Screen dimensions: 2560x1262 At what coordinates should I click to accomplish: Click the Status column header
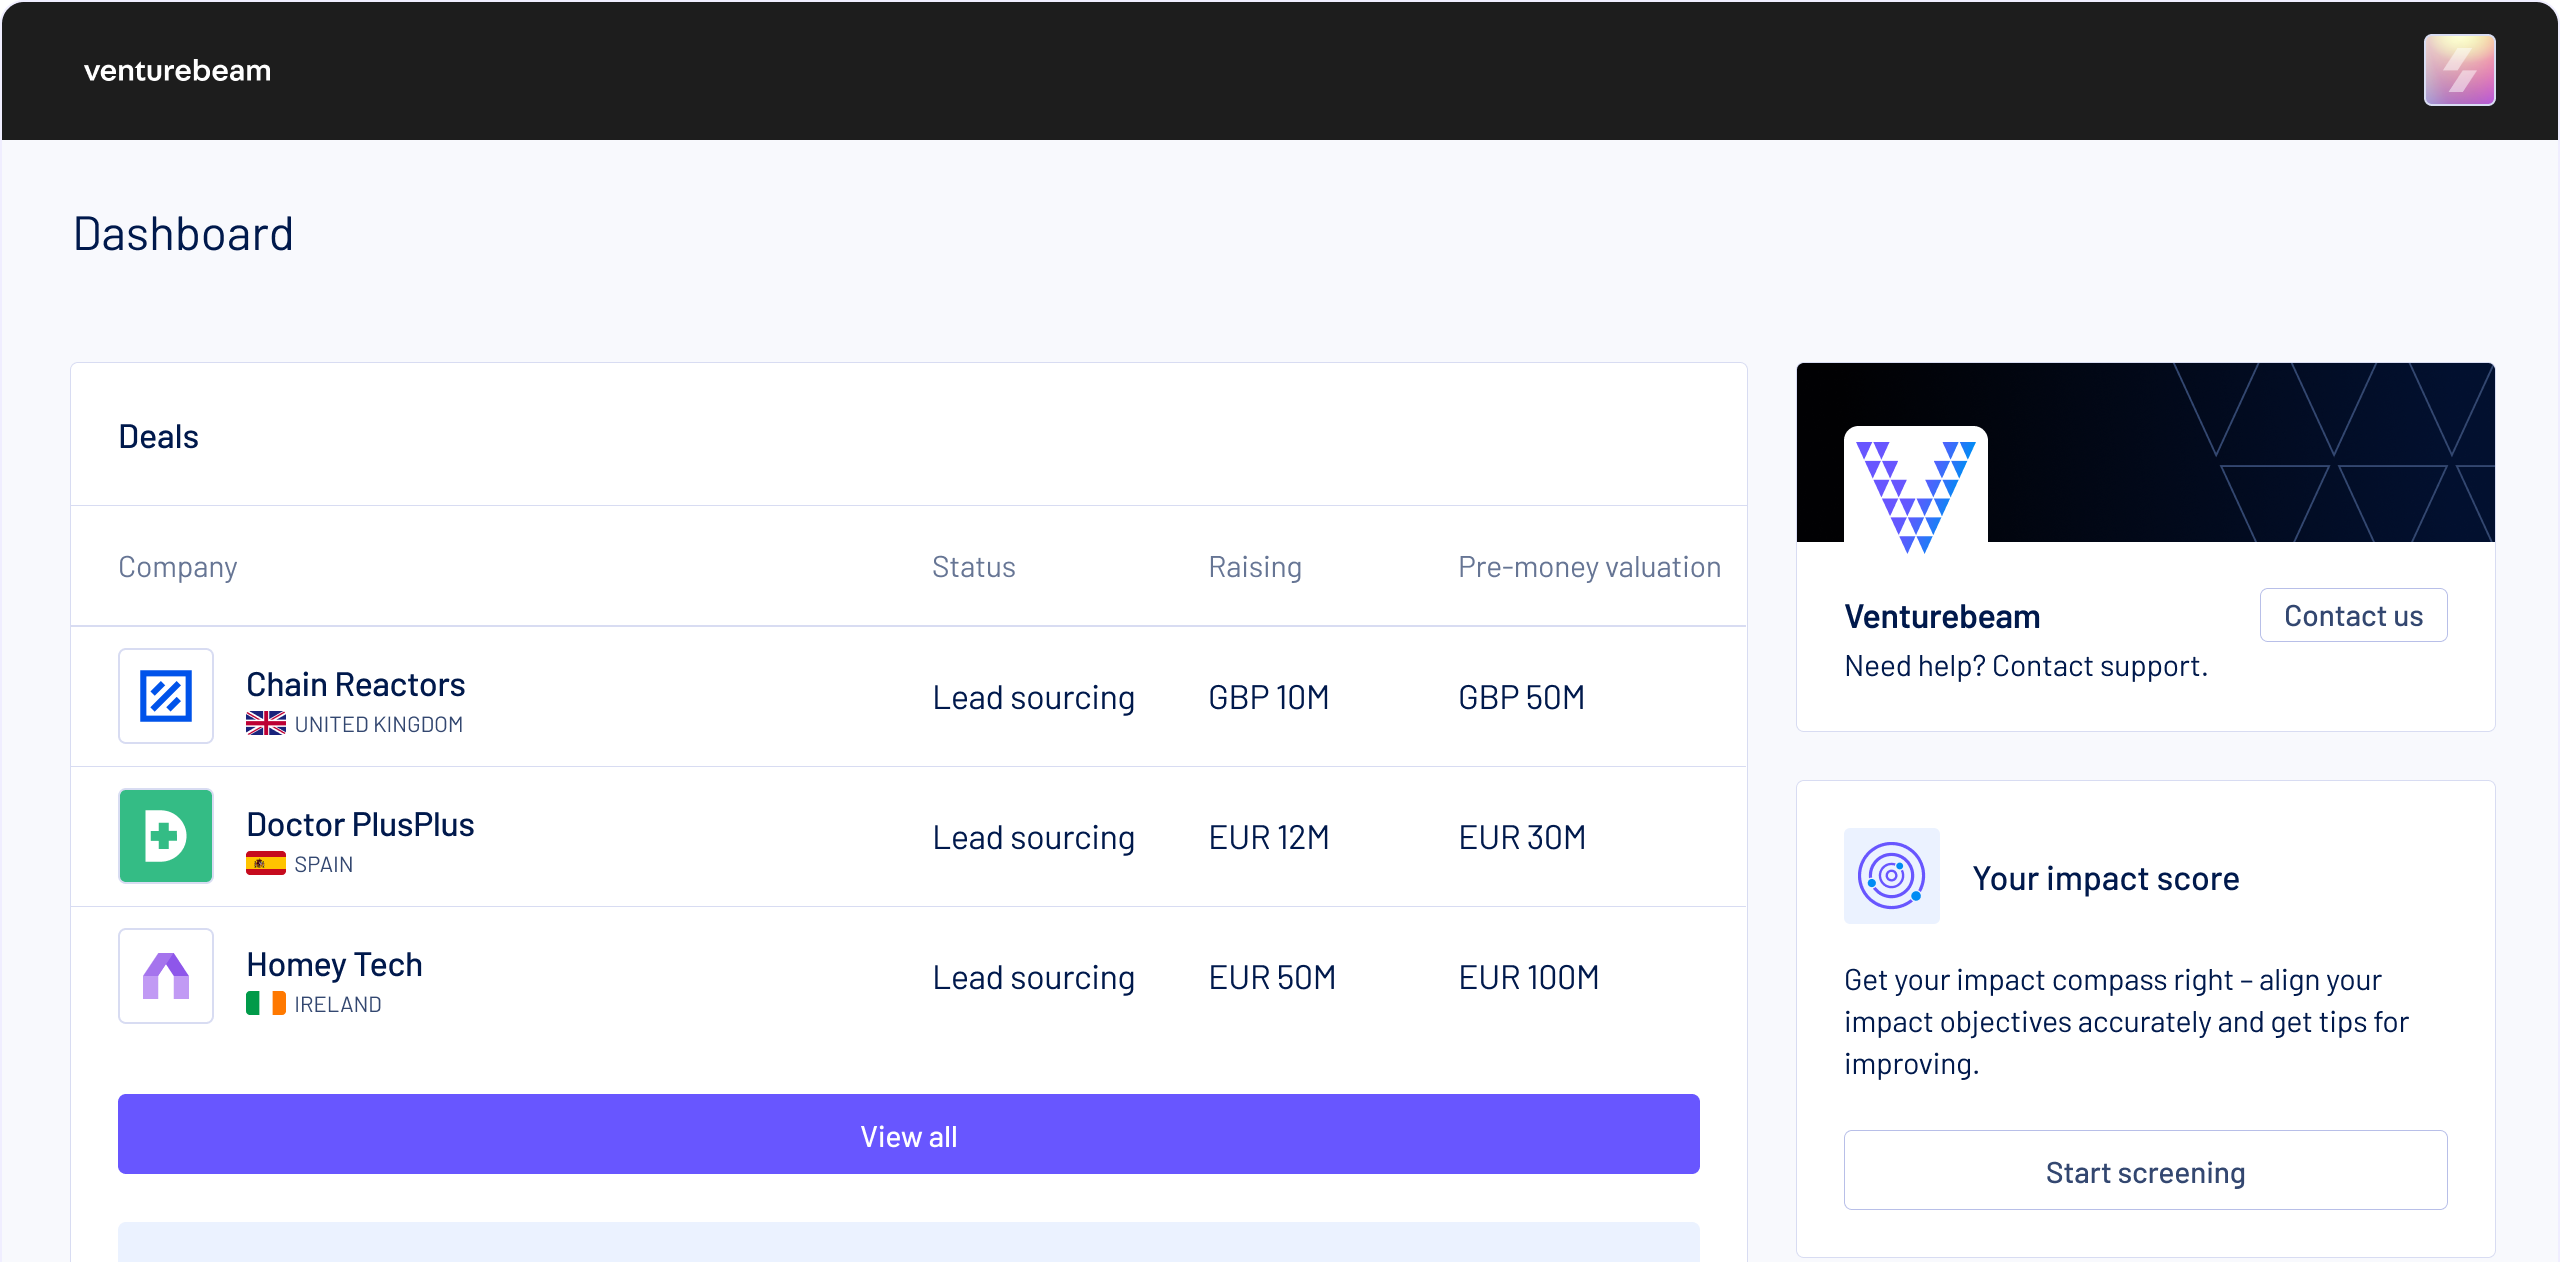973,567
